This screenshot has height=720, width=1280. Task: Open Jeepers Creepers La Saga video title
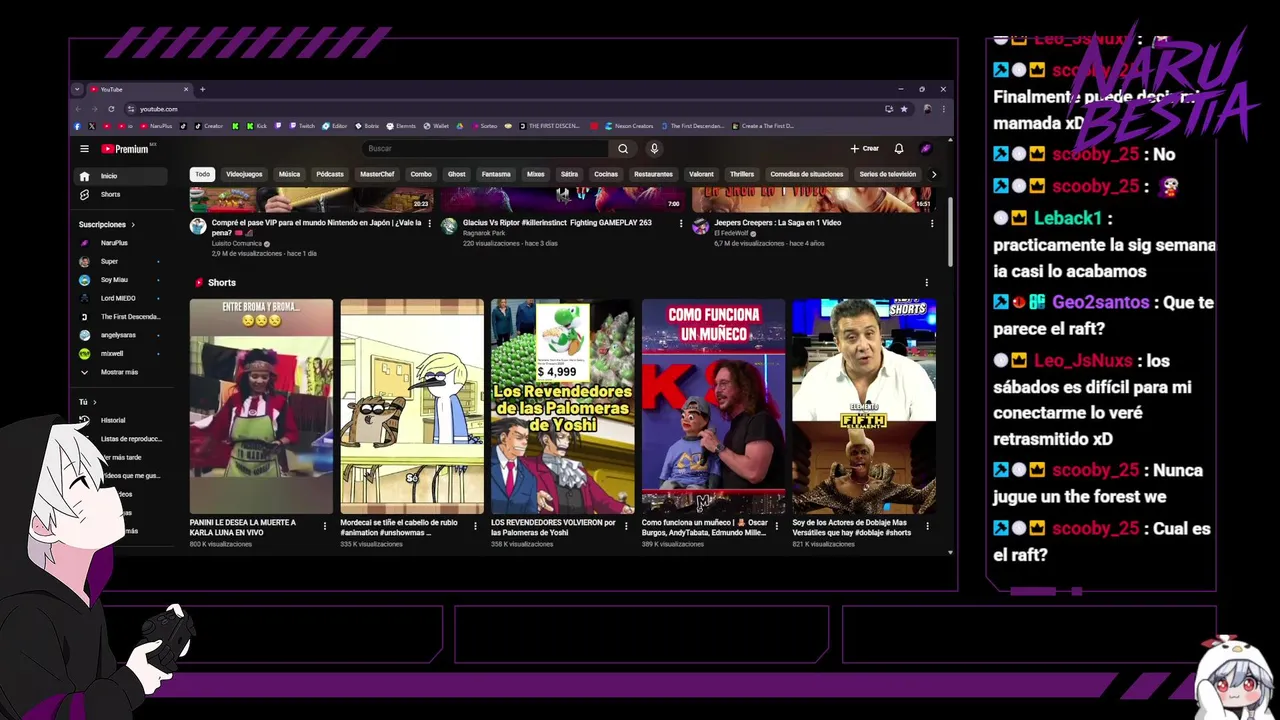(777, 223)
